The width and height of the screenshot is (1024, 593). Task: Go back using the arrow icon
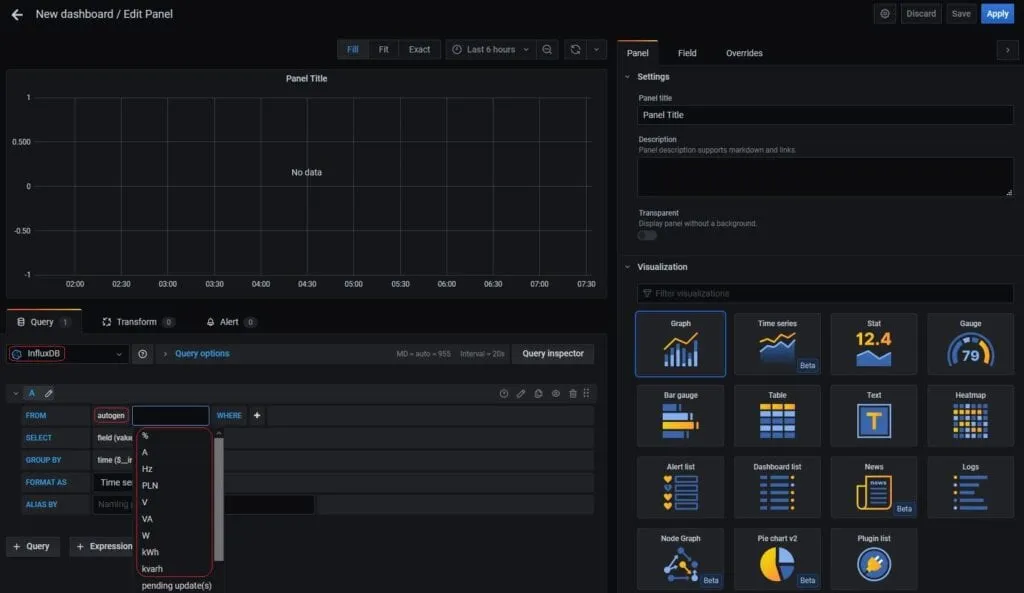17,14
